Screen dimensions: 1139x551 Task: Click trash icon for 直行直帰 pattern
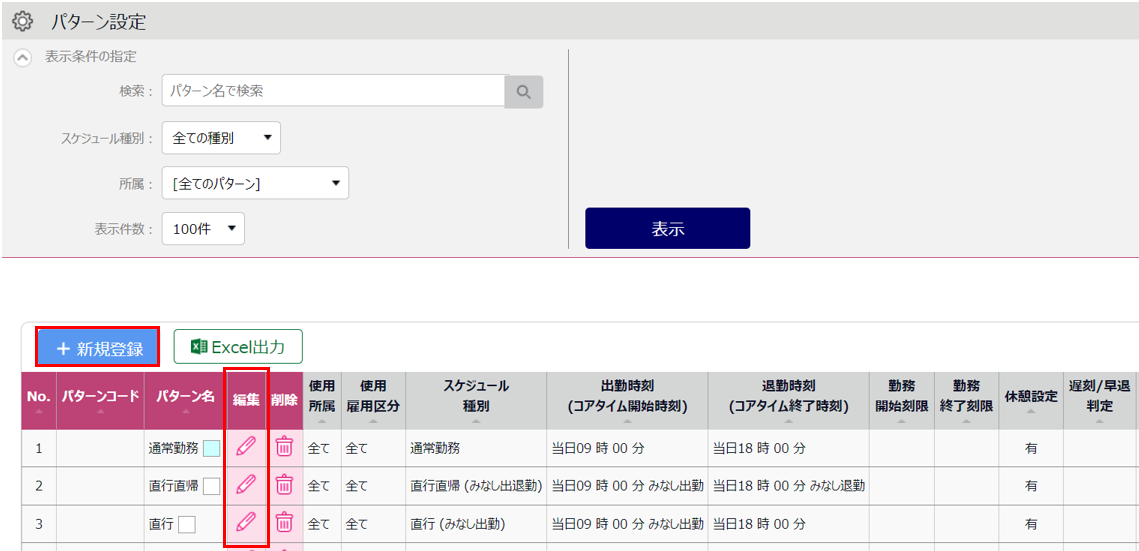[284, 485]
